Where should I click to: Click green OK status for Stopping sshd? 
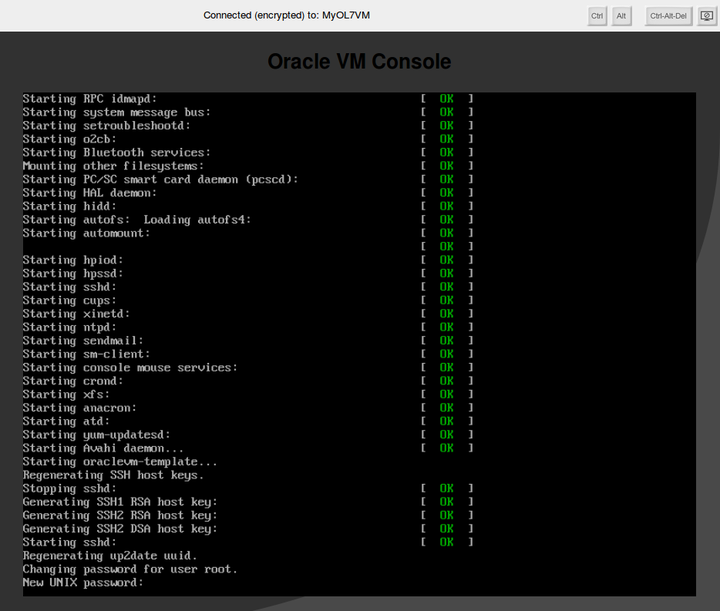click(x=446, y=488)
